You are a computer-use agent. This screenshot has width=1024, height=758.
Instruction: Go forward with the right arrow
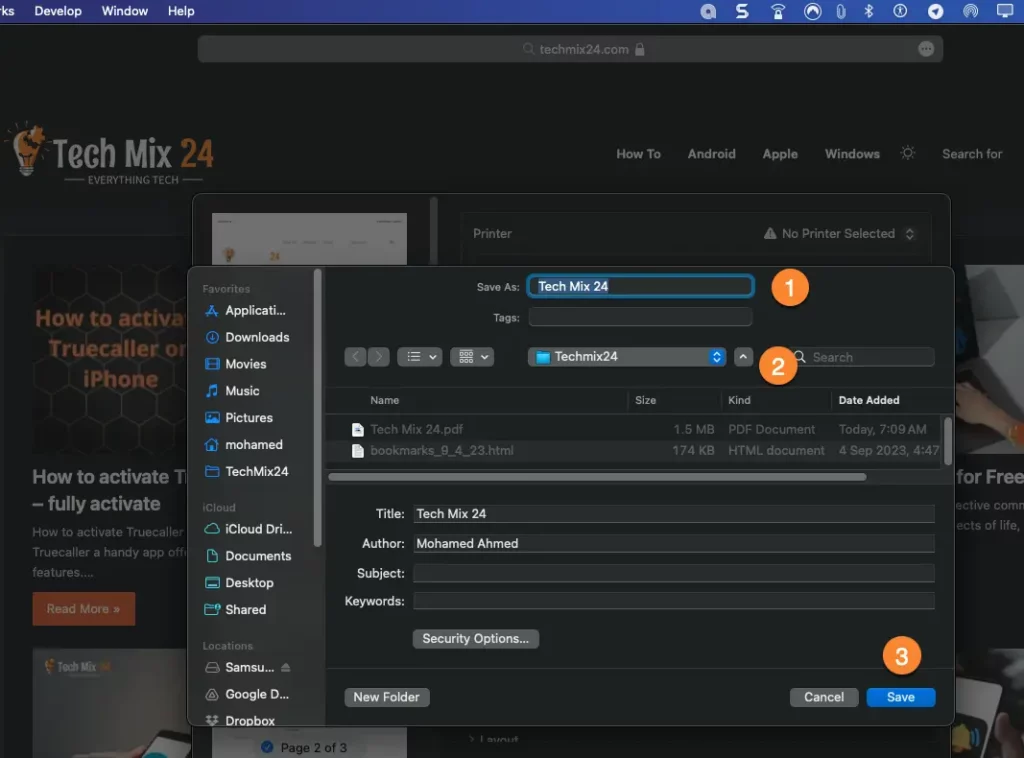click(378, 356)
